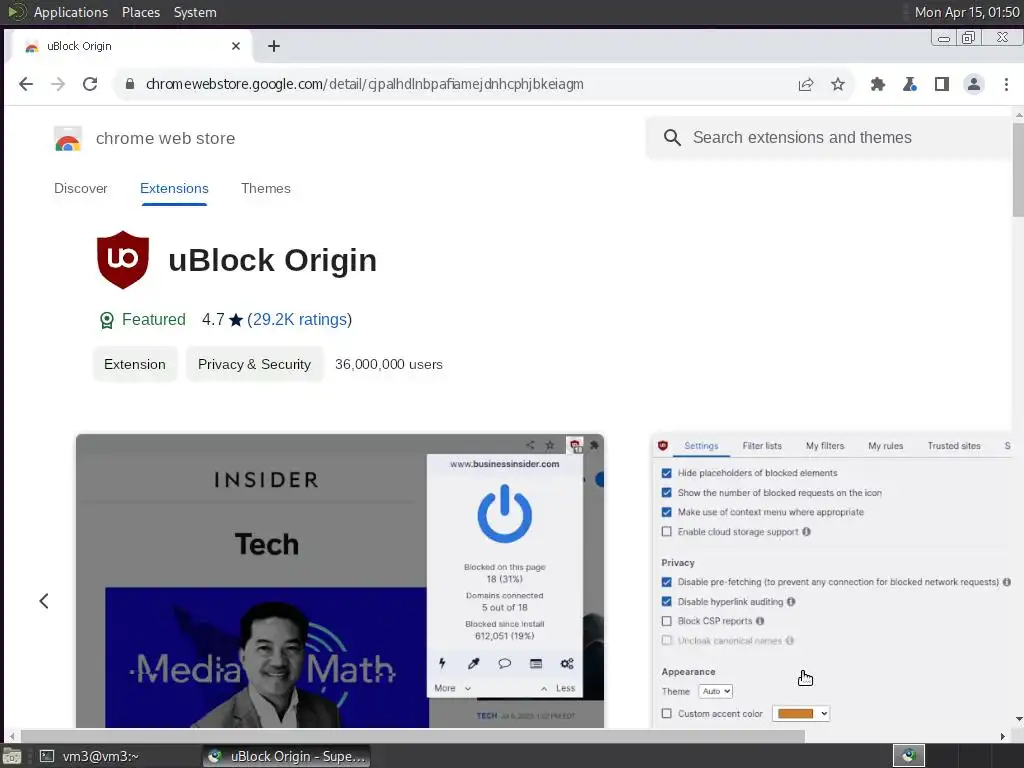Bookmark this tab with the star icon
The image size is (1024, 768).
(x=838, y=84)
